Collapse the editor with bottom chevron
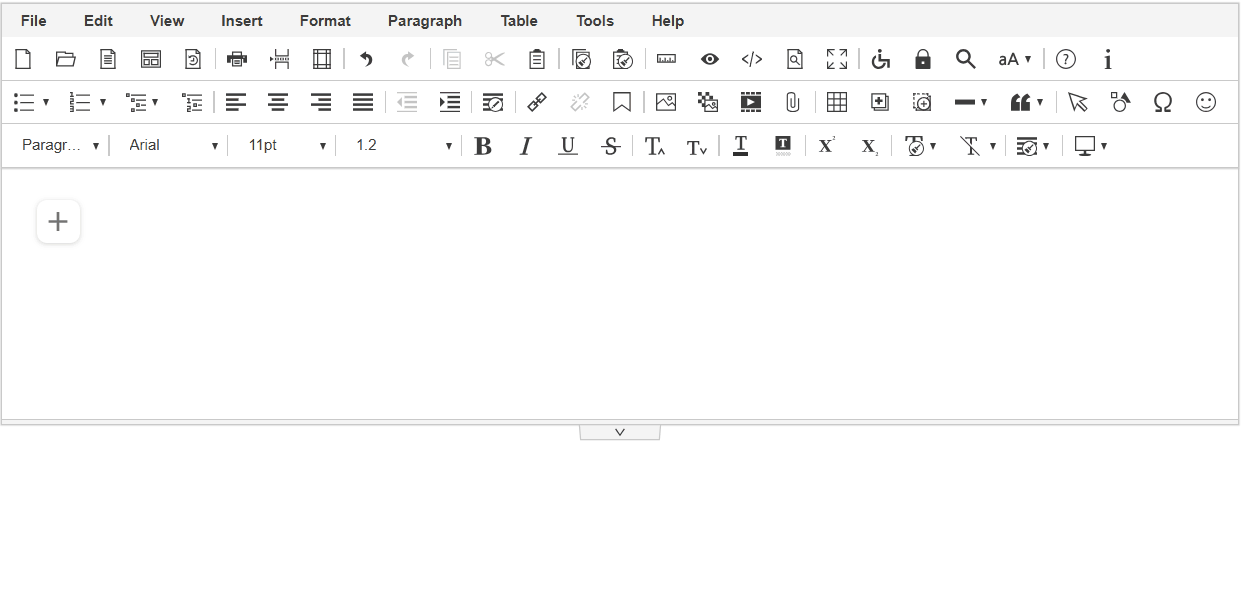The width and height of the screenshot is (1241, 611). [620, 432]
